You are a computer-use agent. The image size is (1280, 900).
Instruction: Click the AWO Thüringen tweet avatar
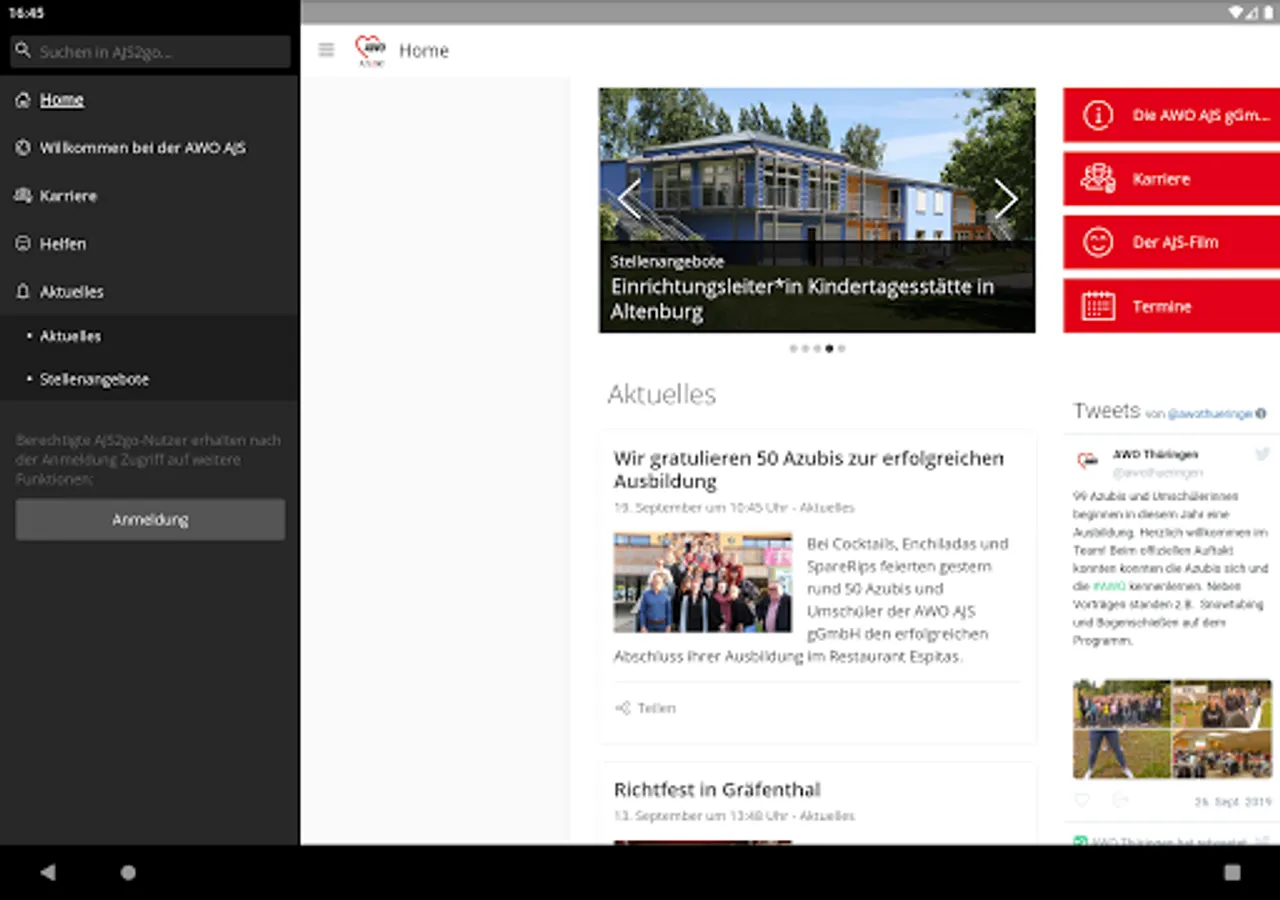coord(1088,462)
